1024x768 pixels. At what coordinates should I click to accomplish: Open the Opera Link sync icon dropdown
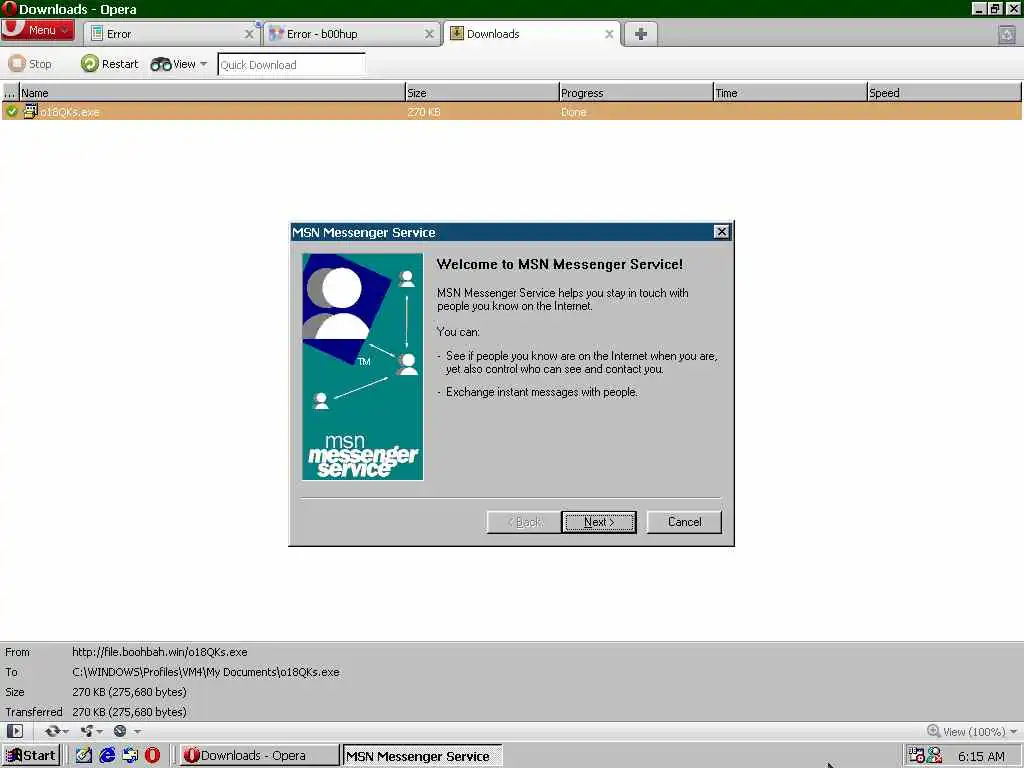click(57, 731)
